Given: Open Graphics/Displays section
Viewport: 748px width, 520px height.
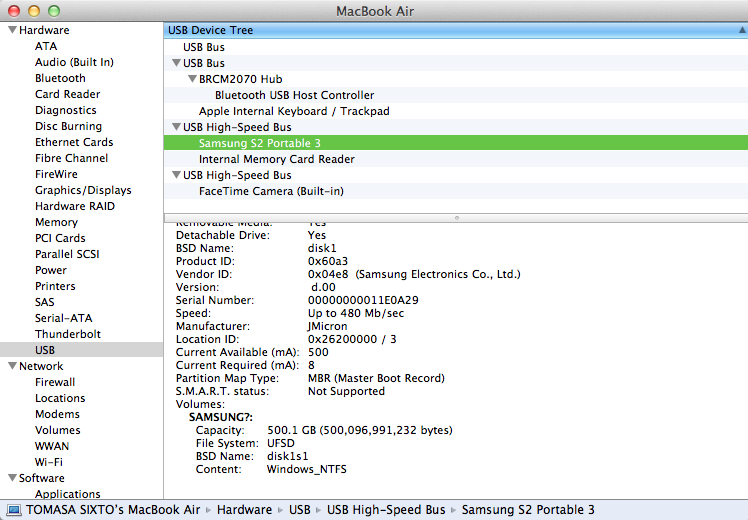Looking at the screenshot, I should pyautogui.click(x=83, y=190).
